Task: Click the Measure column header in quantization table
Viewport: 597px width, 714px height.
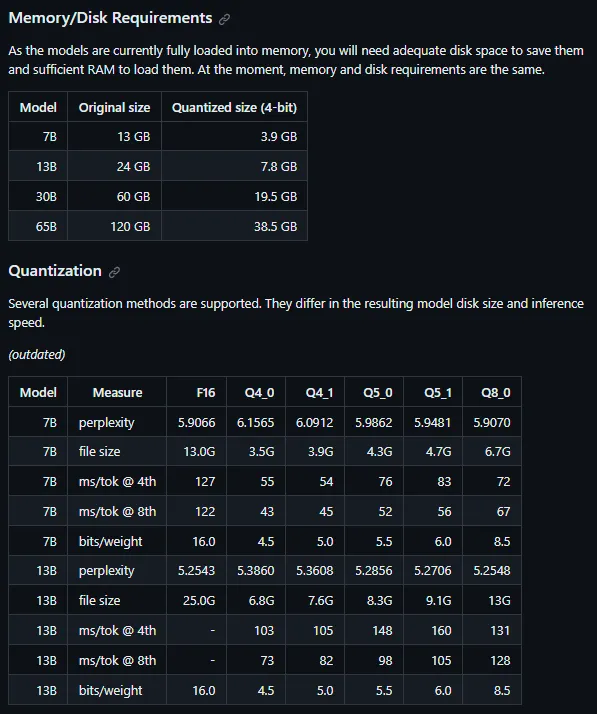Action: [117, 392]
